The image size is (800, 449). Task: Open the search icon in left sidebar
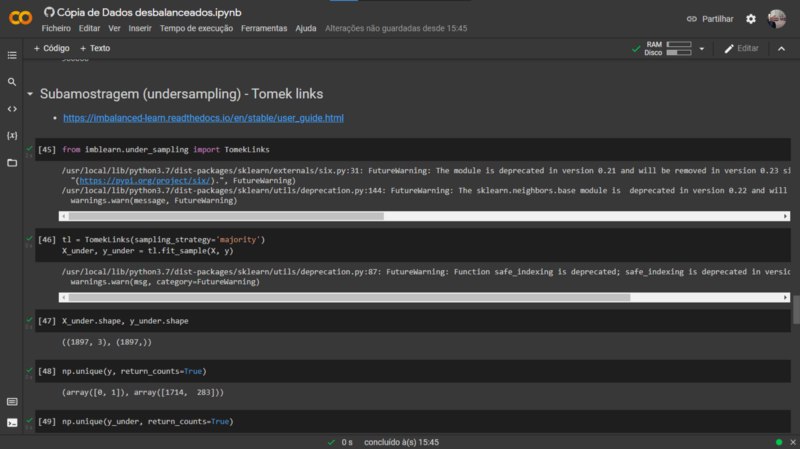tap(12, 82)
